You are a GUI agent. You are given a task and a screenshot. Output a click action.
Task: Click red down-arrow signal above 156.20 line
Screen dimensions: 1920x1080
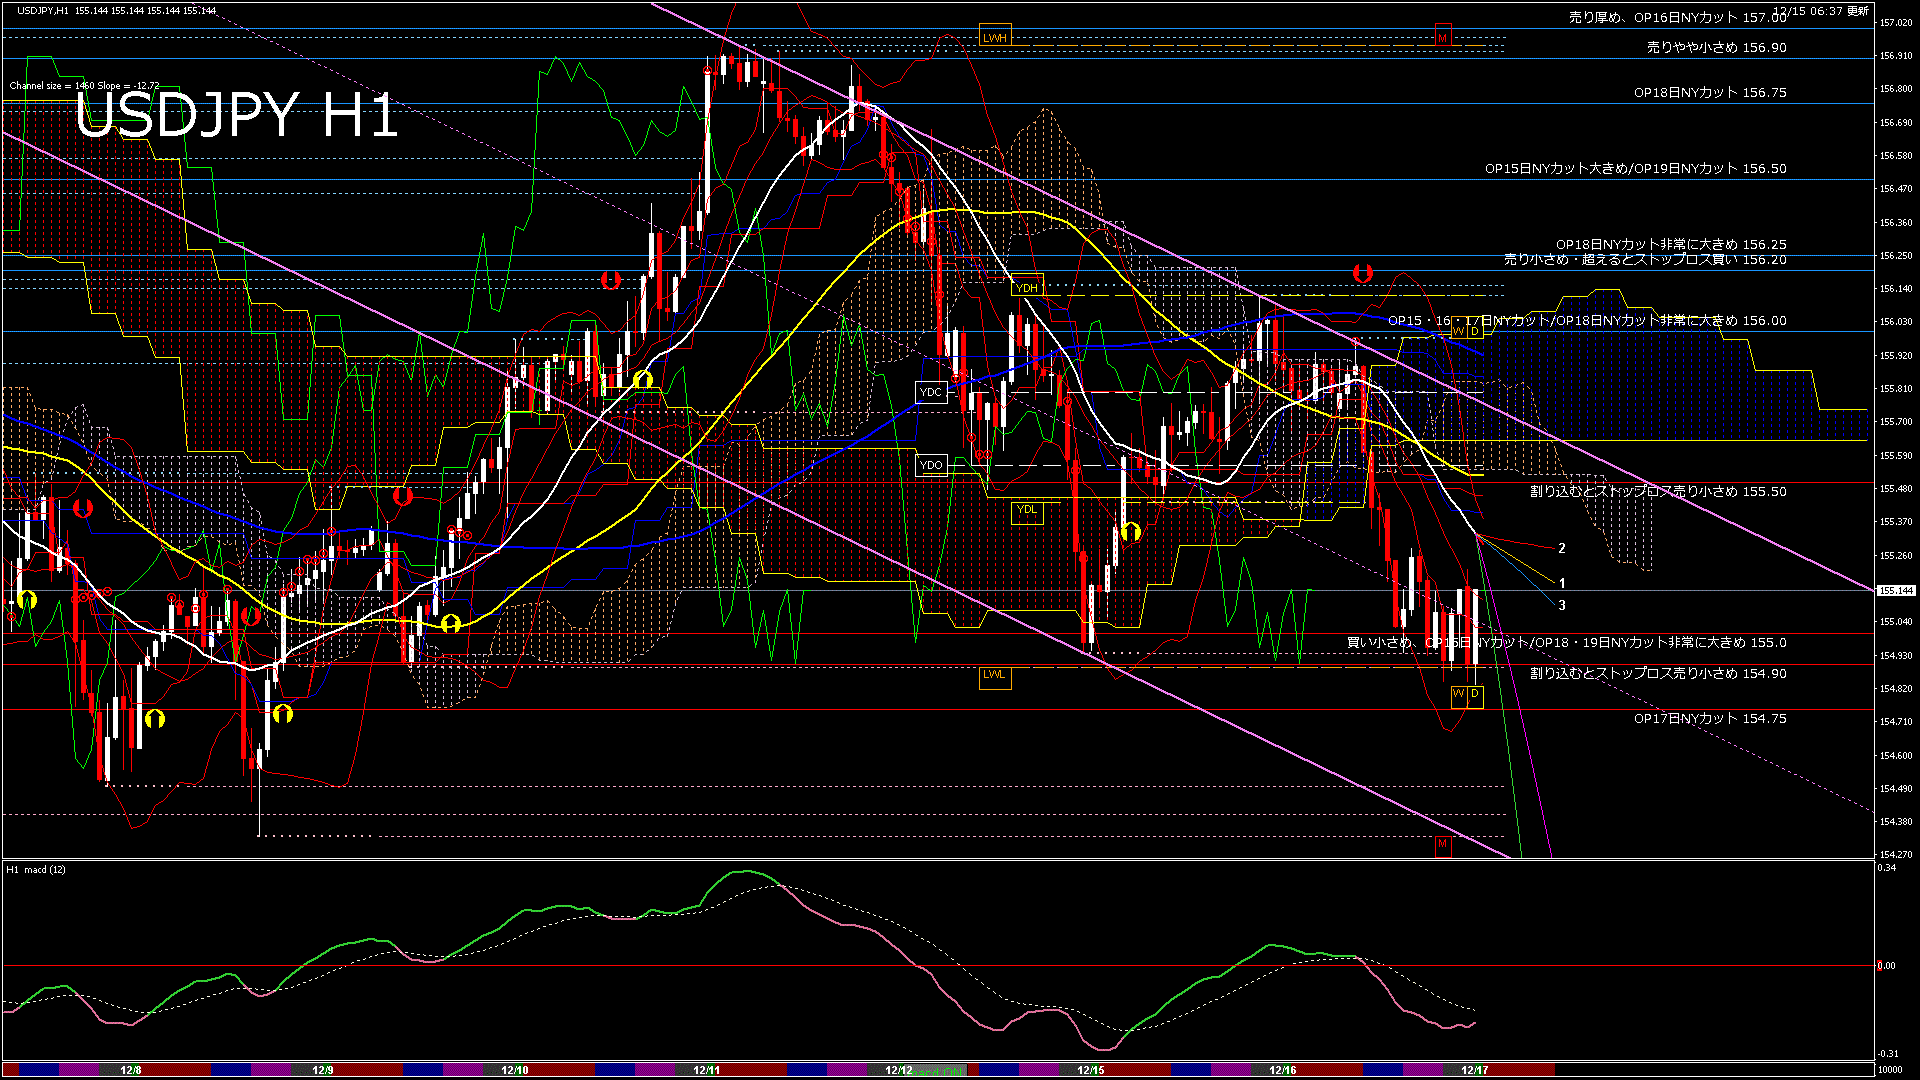(1362, 272)
